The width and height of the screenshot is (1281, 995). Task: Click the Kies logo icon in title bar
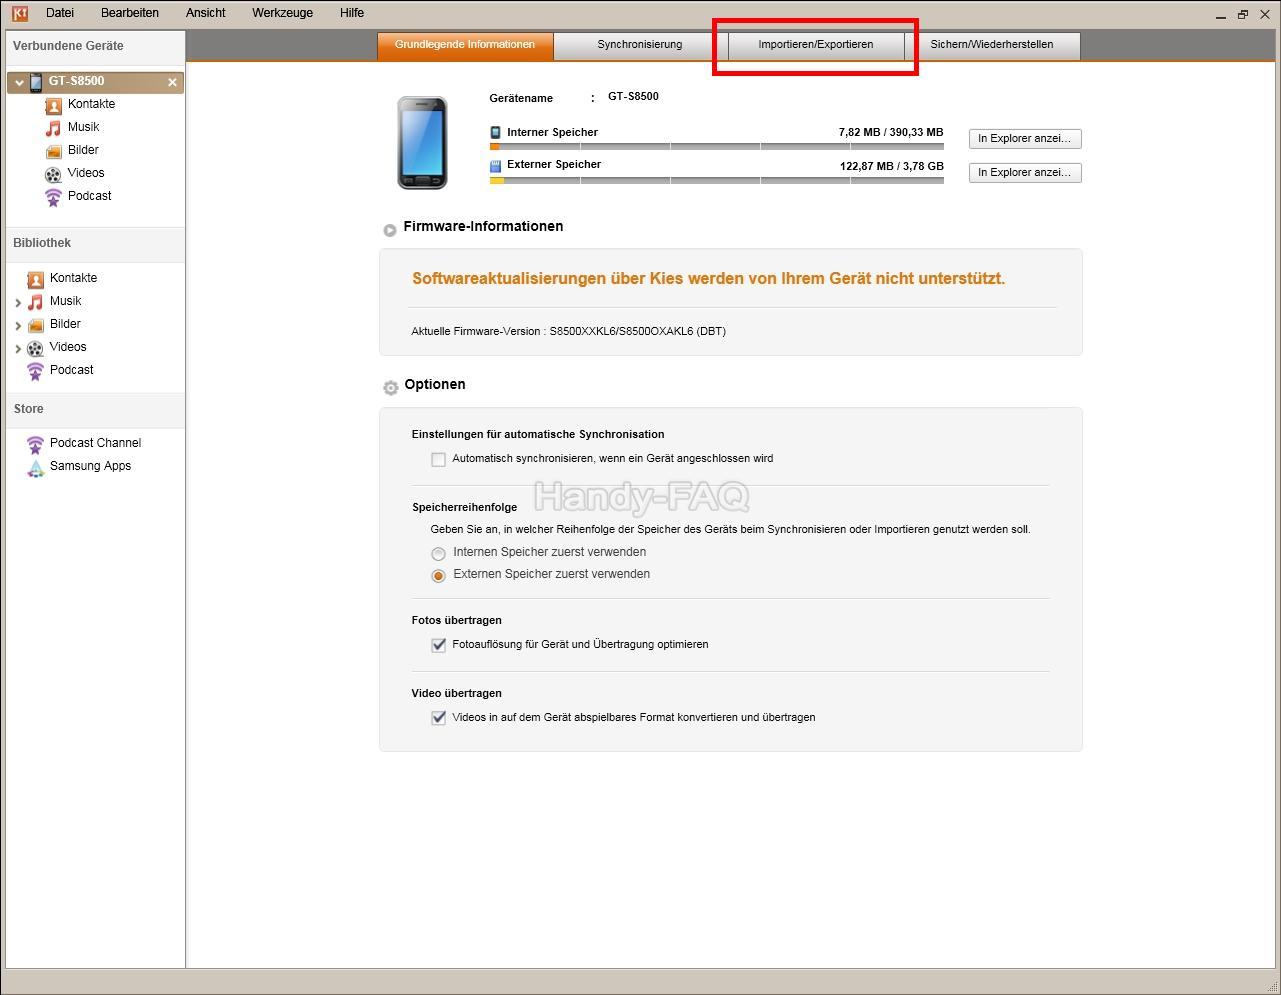click(x=19, y=13)
